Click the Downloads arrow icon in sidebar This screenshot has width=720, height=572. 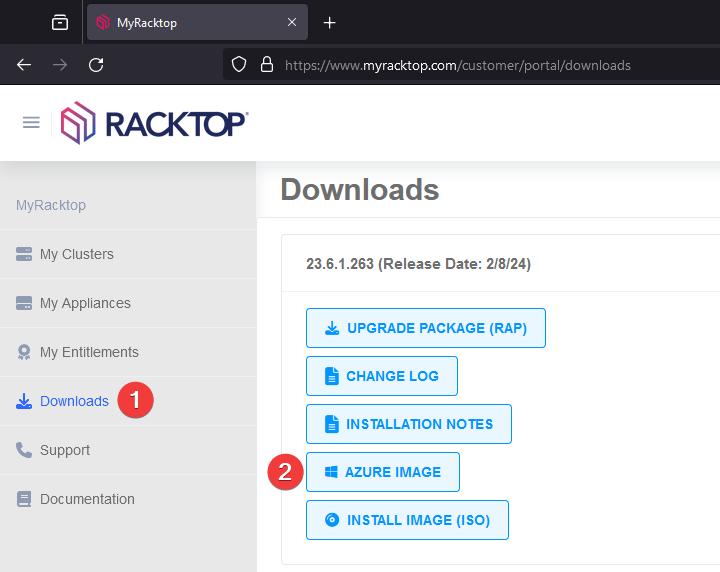(x=24, y=401)
